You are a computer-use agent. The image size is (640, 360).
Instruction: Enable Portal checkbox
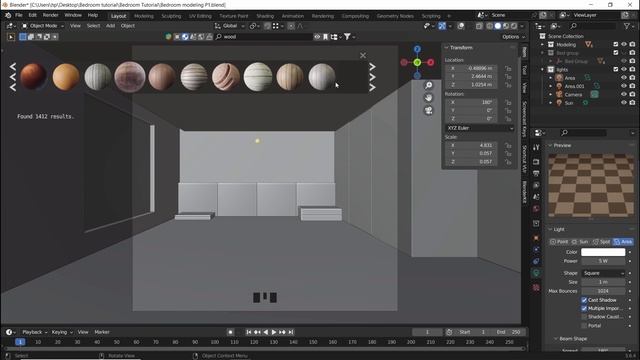584,326
